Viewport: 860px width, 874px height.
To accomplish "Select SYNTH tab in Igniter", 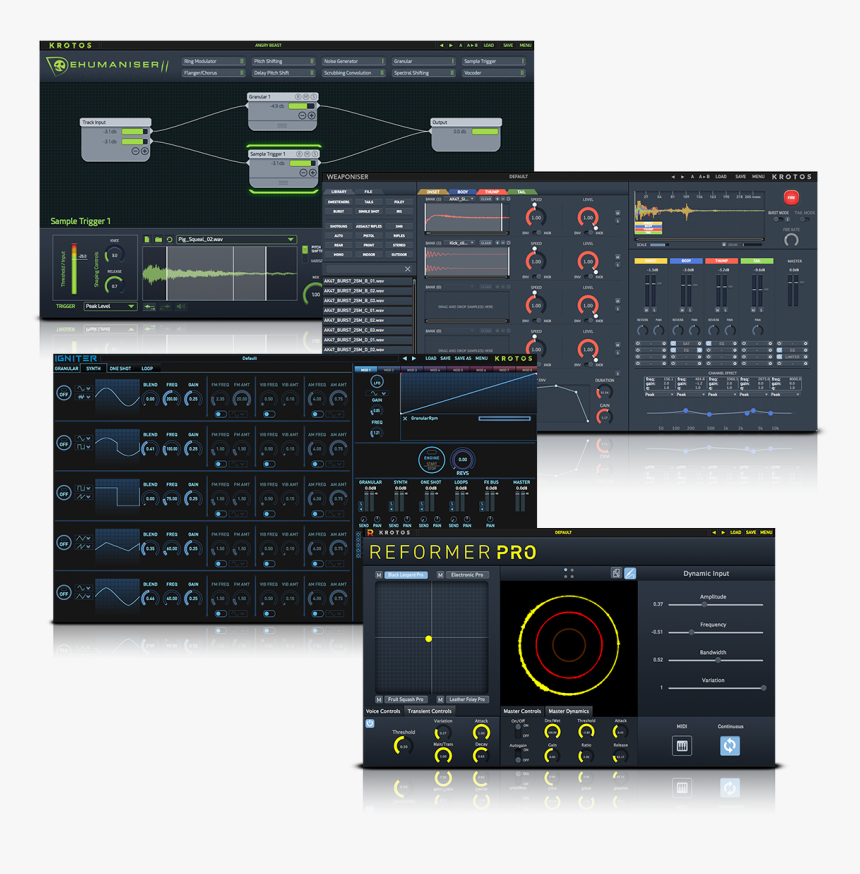I will [93, 368].
